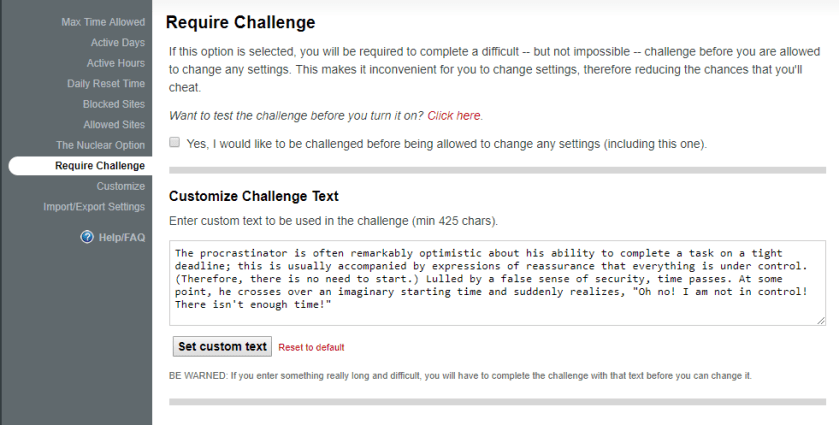Select The Nuclear Option in sidebar

click(100, 145)
